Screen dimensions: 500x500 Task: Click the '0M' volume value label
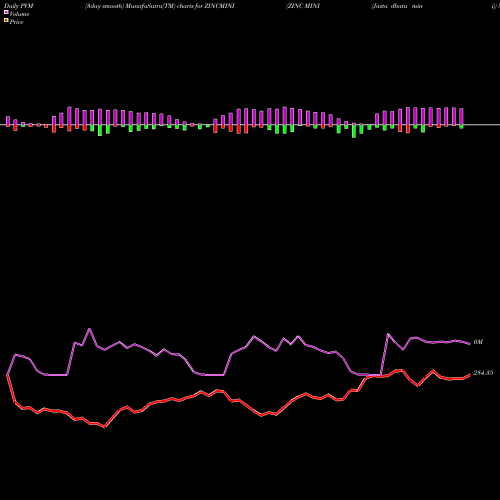pos(478,342)
